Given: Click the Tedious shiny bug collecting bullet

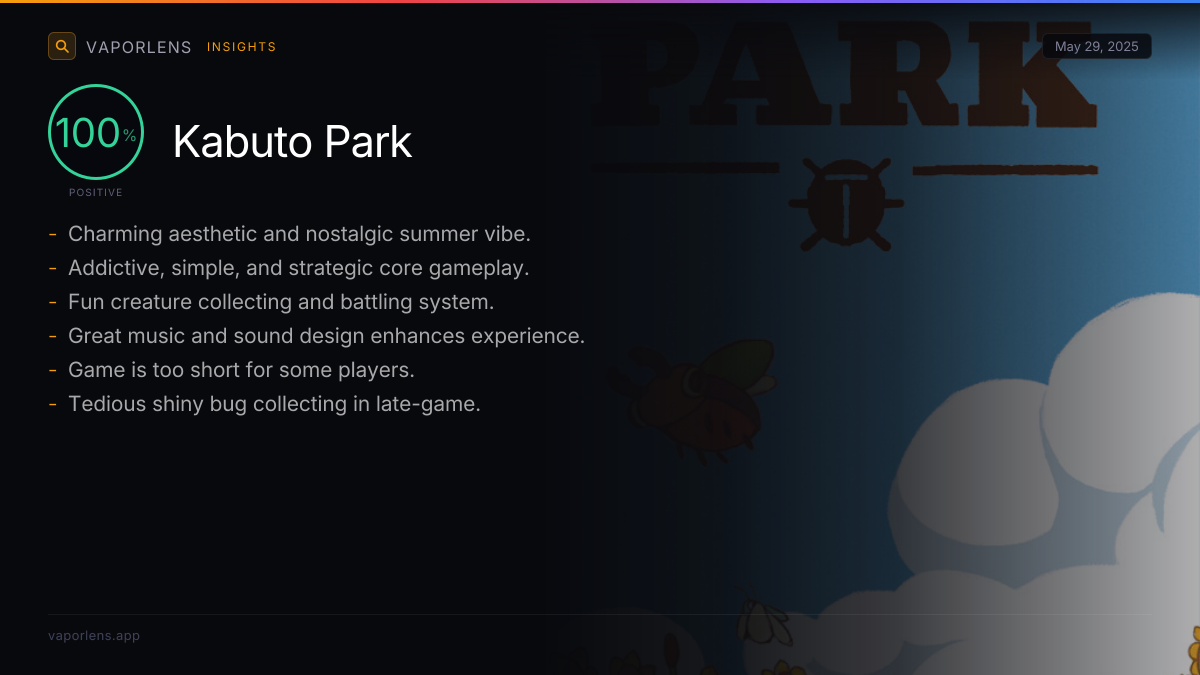Looking at the screenshot, I should click(x=274, y=404).
